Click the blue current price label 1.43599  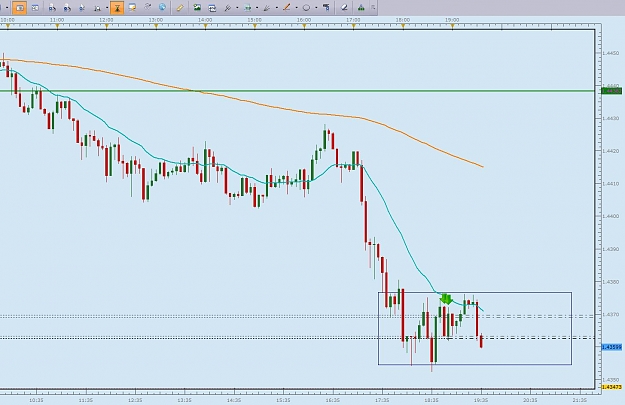(611, 347)
